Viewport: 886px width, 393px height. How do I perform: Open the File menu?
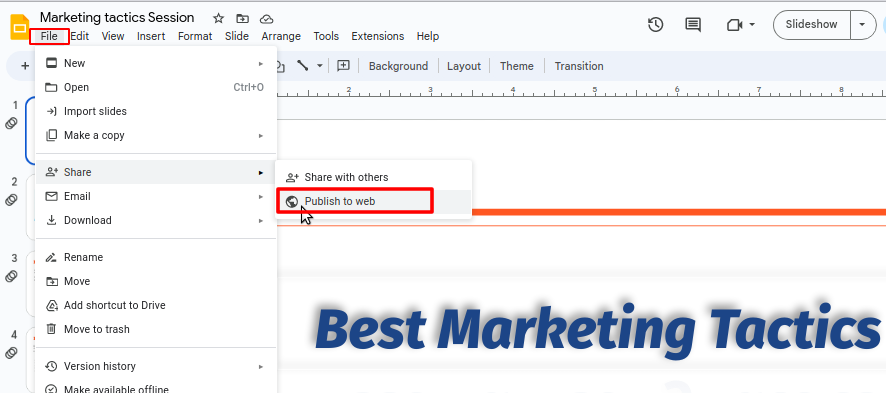(x=49, y=36)
